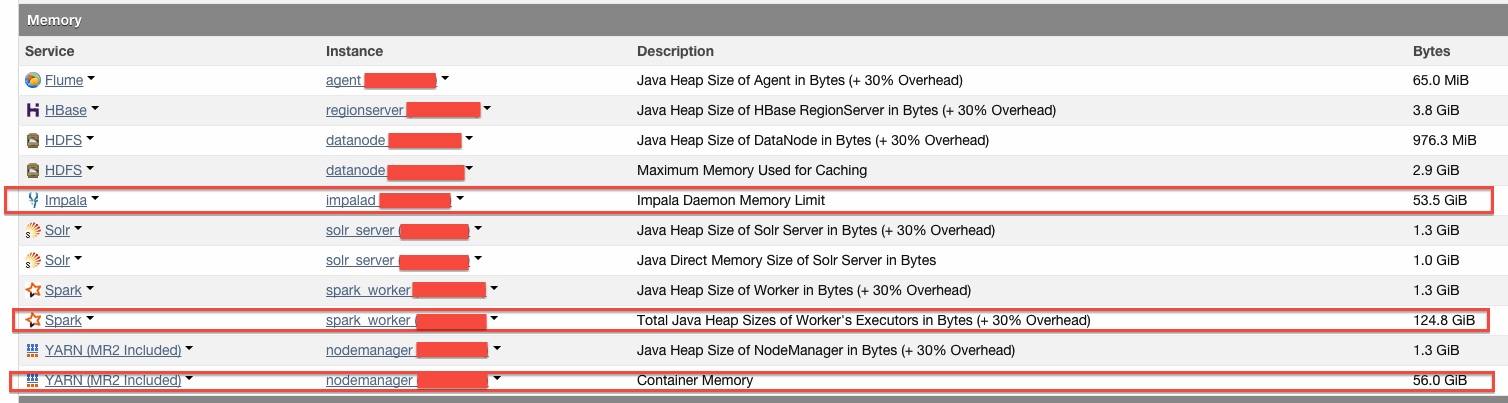Open the agent instance link

(x=344, y=80)
